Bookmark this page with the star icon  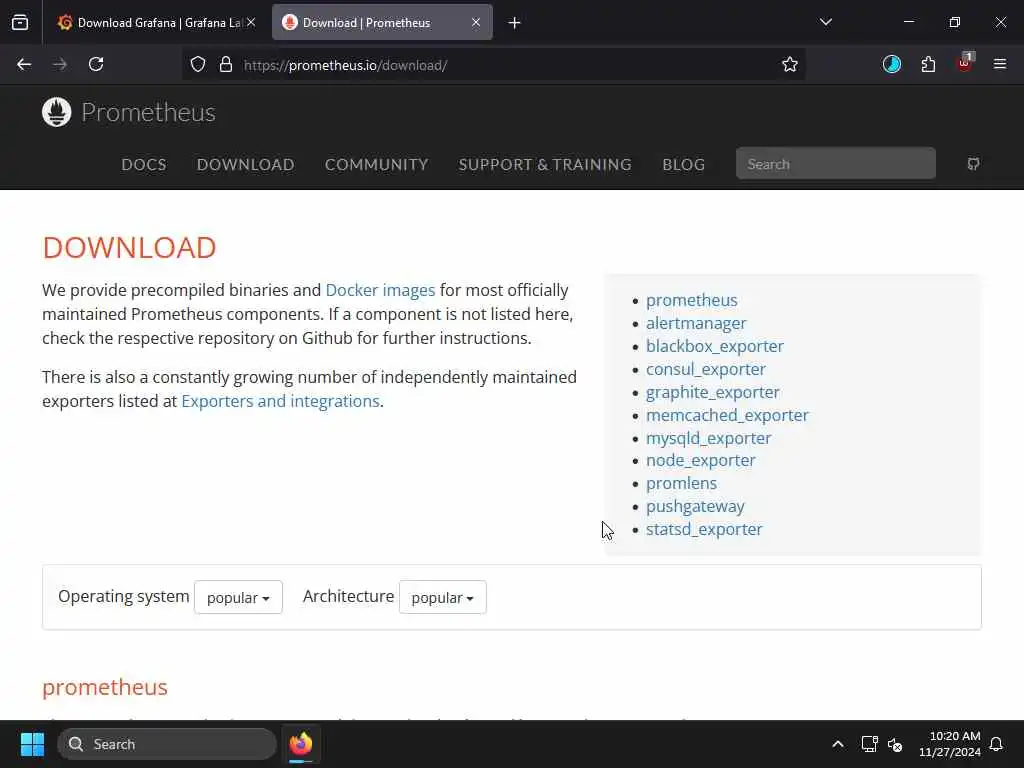point(790,64)
